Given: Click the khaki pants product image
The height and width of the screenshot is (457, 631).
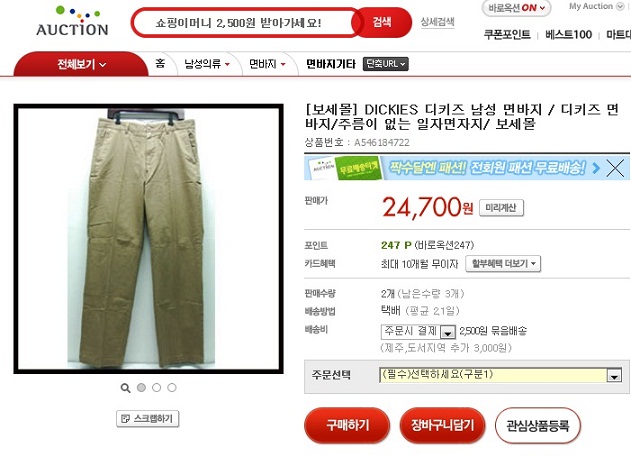Looking at the screenshot, I should pos(148,239).
